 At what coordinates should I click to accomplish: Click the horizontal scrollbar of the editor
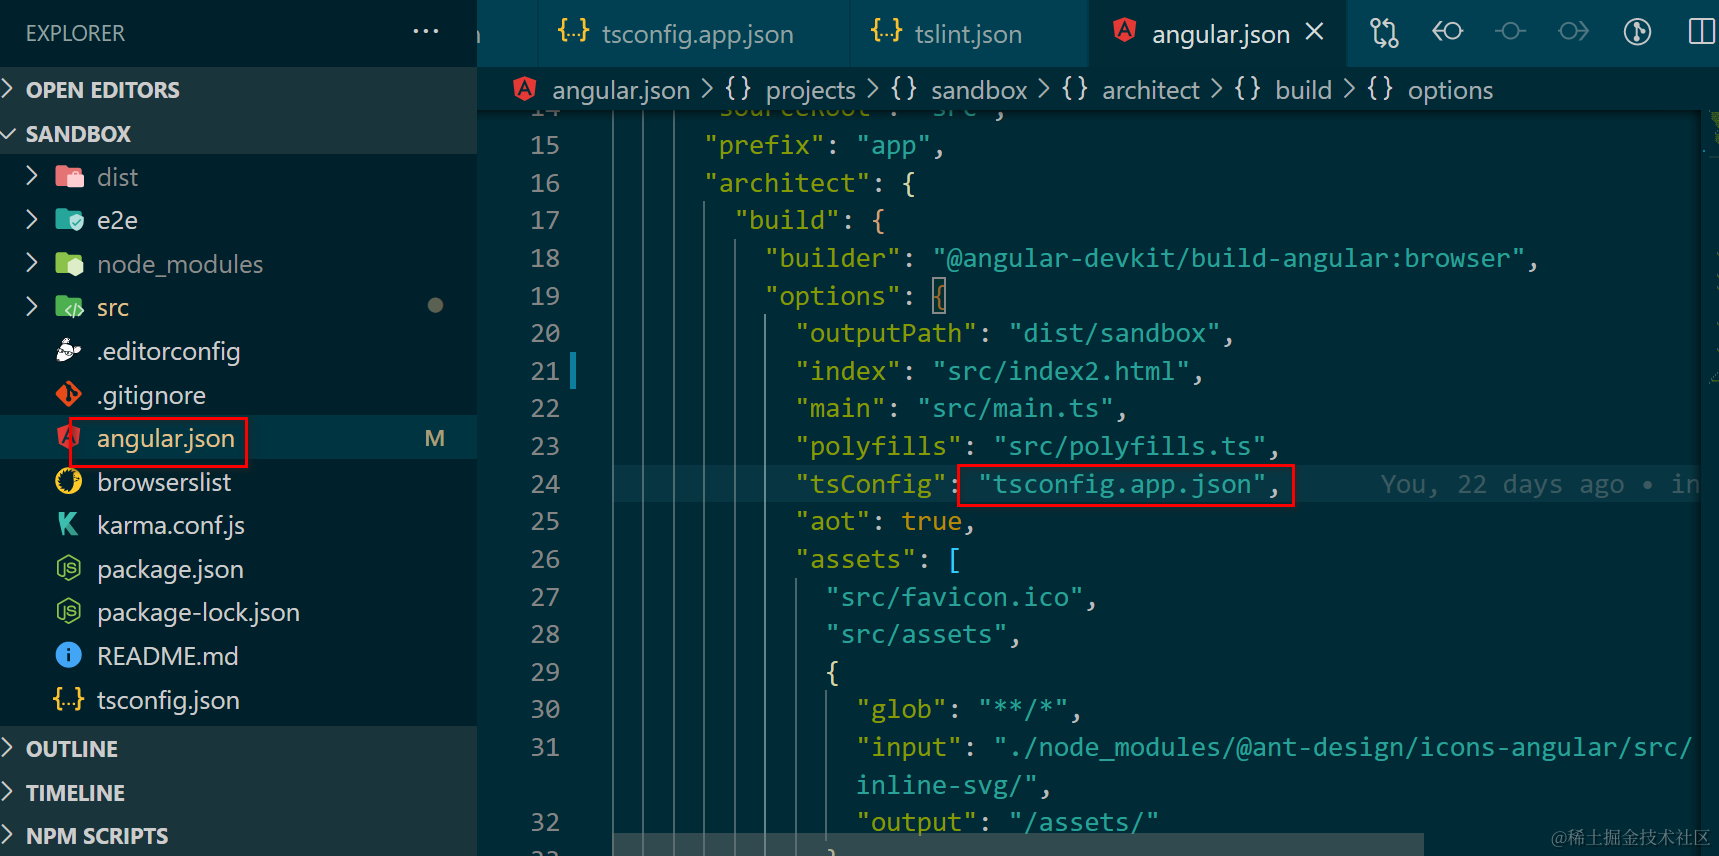(x=1018, y=844)
